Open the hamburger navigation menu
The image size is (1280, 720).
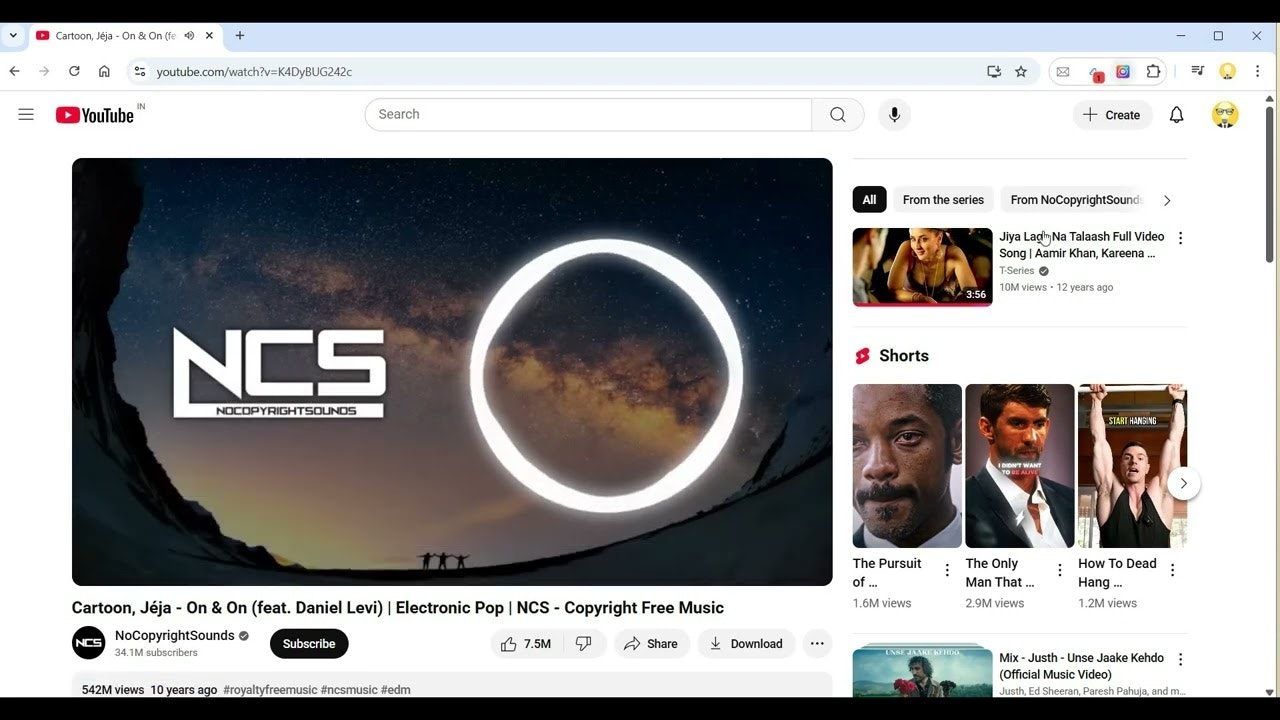point(26,114)
